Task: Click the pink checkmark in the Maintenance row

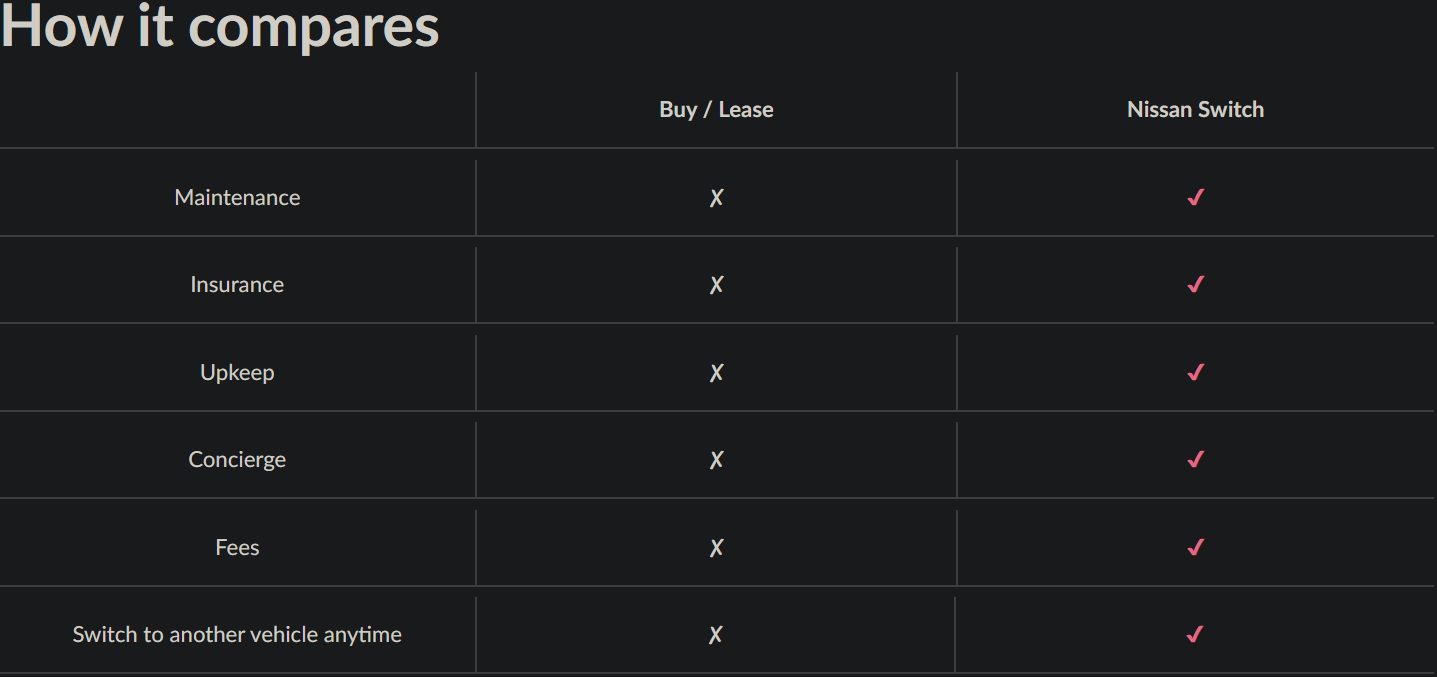Action: click(x=1195, y=198)
